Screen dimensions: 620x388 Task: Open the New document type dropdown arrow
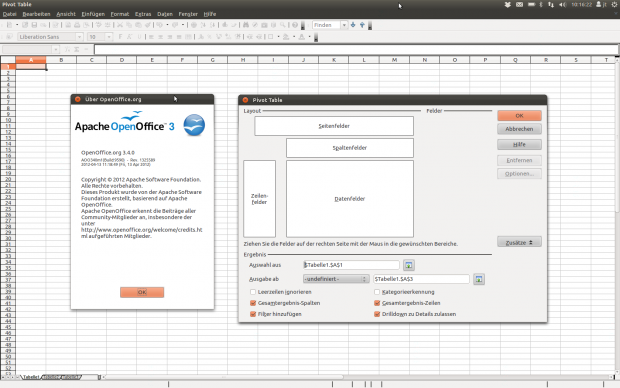tap(17, 25)
